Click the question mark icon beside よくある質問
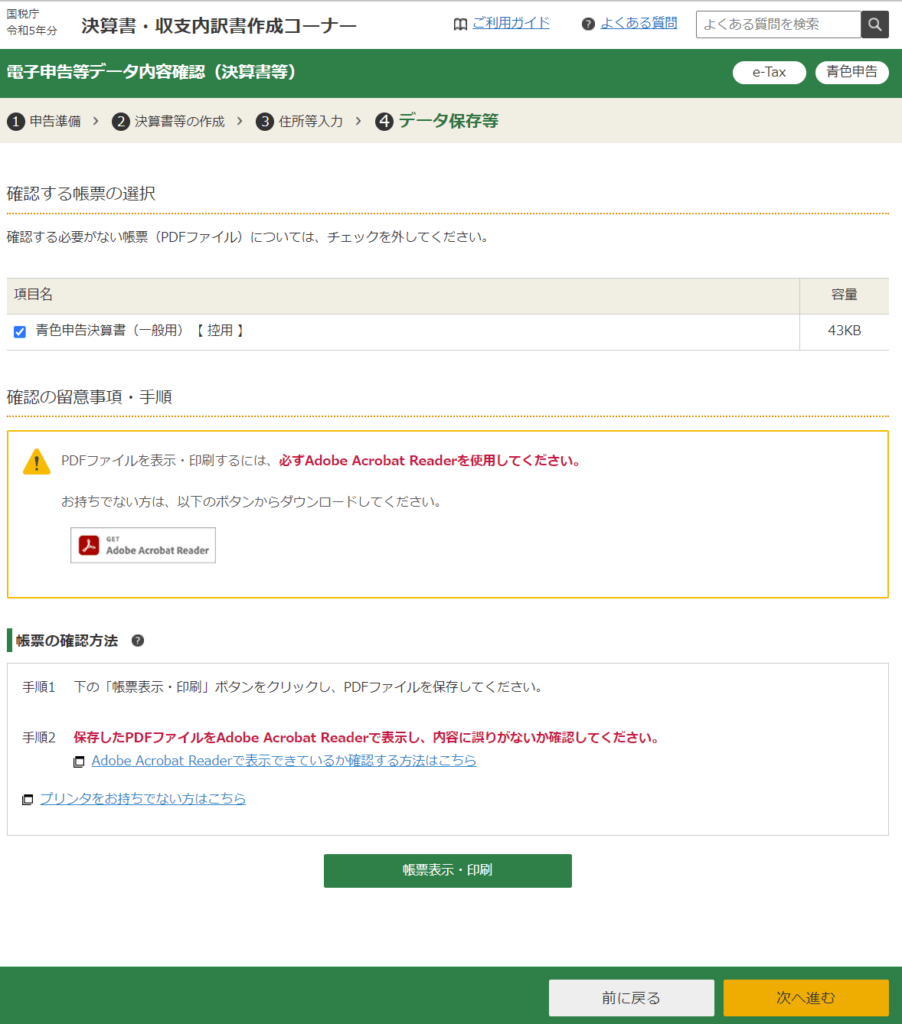902x1024 pixels. coord(588,24)
